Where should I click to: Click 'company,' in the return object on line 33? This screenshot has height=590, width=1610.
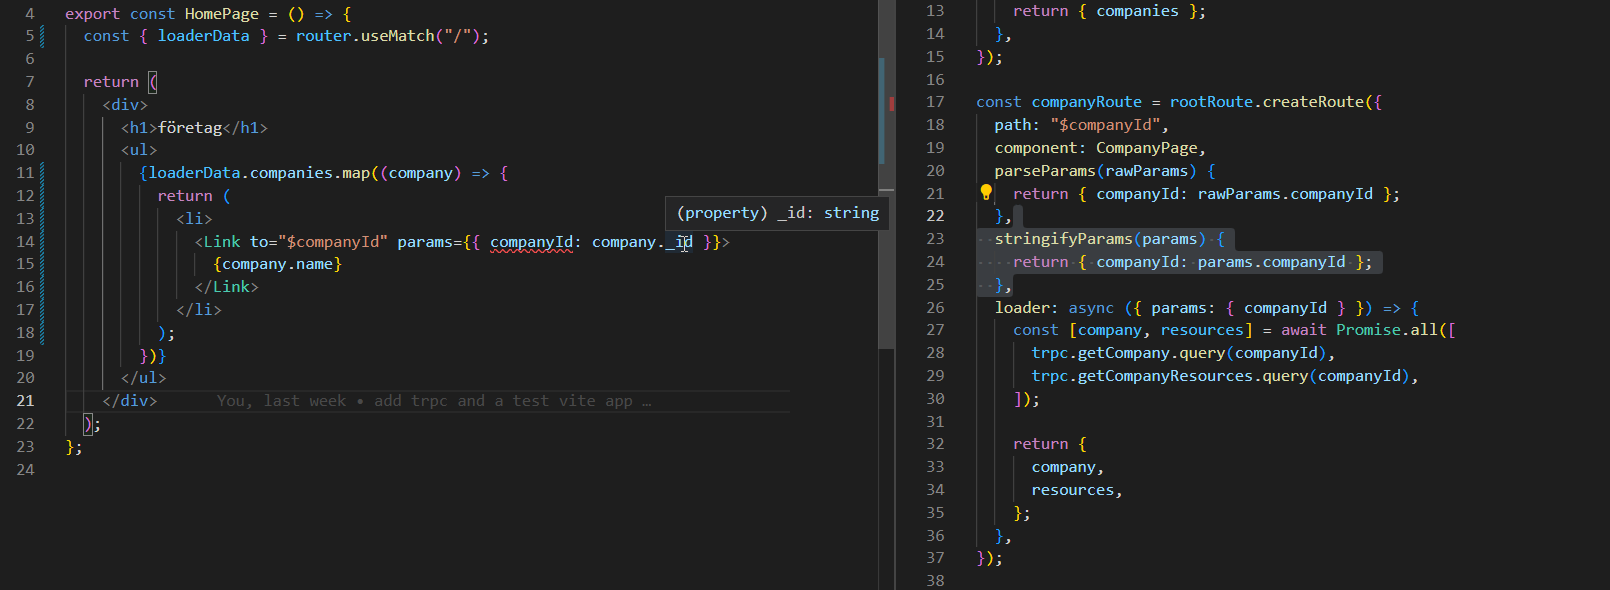(1068, 467)
